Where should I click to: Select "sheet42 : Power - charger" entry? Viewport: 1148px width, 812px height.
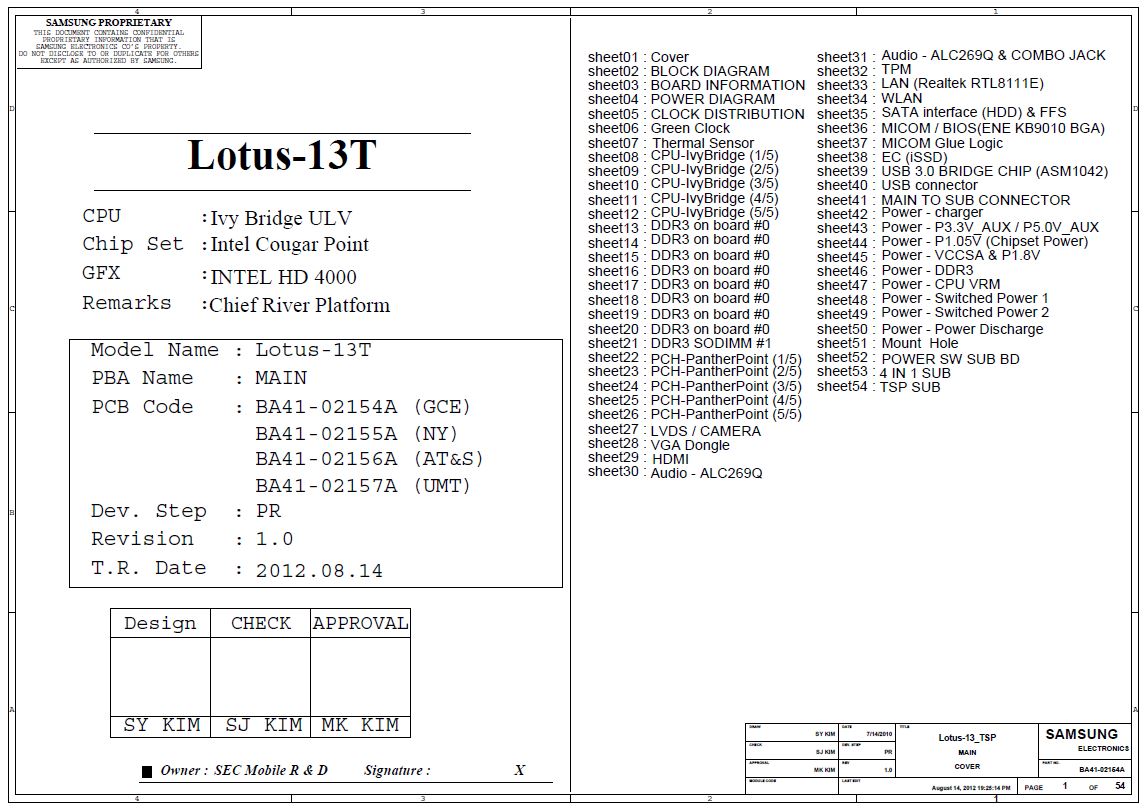pos(900,213)
